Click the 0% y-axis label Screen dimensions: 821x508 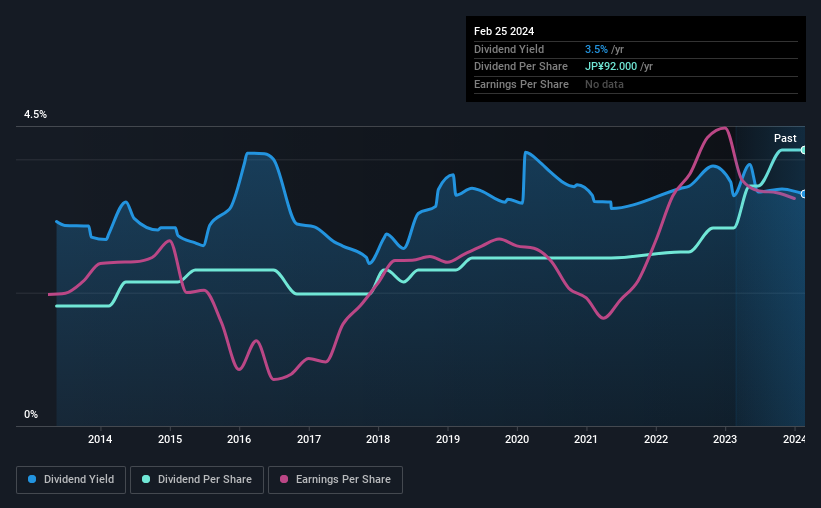pos(31,414)
